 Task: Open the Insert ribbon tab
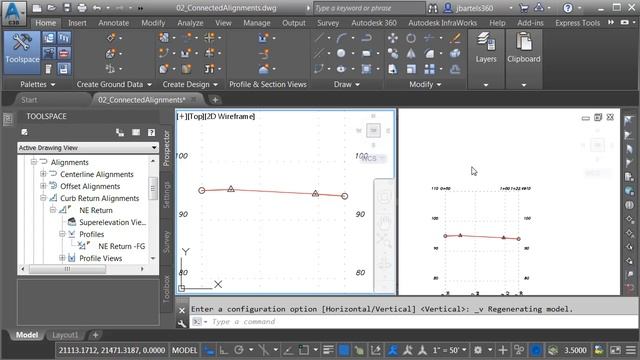point(77,23)
